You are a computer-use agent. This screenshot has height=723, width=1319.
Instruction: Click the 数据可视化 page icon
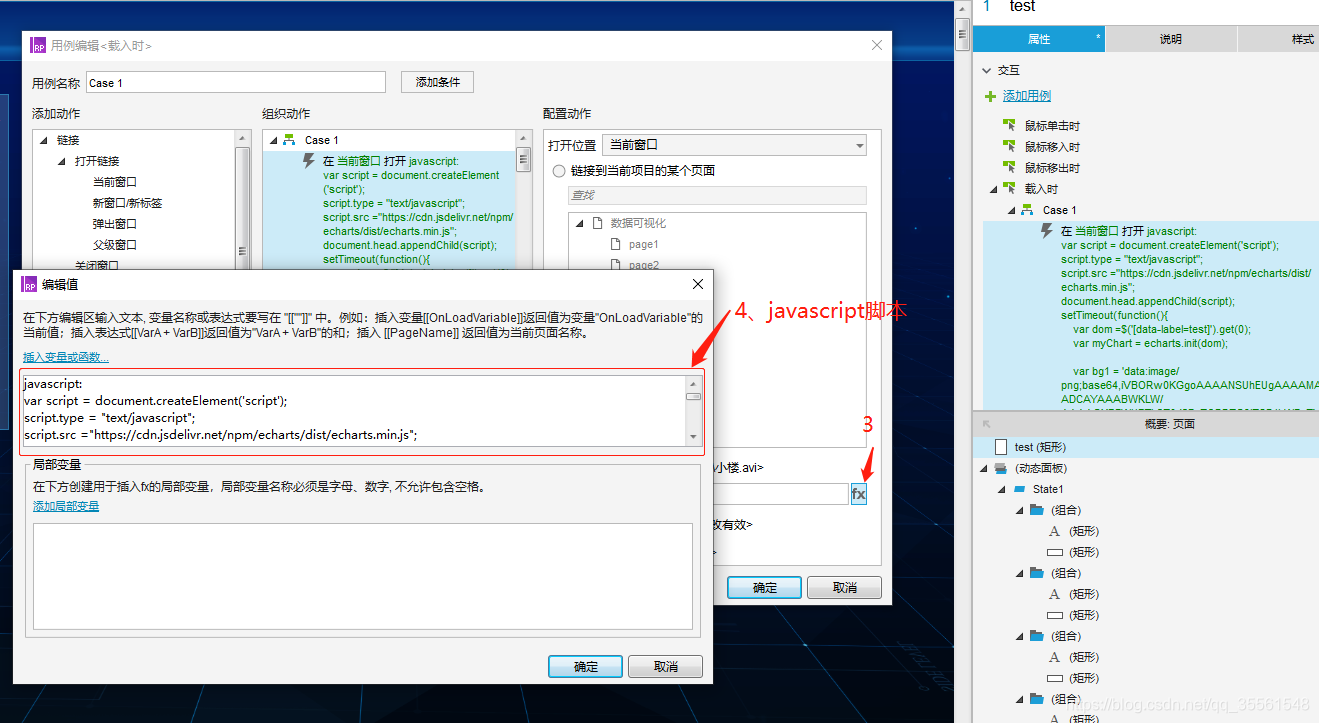click(x=598, y=223)
